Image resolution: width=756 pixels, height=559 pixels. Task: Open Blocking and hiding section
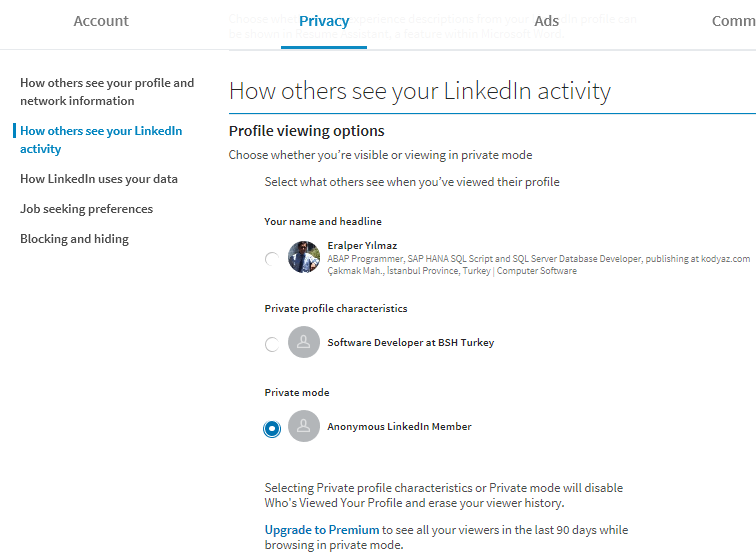pyautogui.click(x=74, y=239)
